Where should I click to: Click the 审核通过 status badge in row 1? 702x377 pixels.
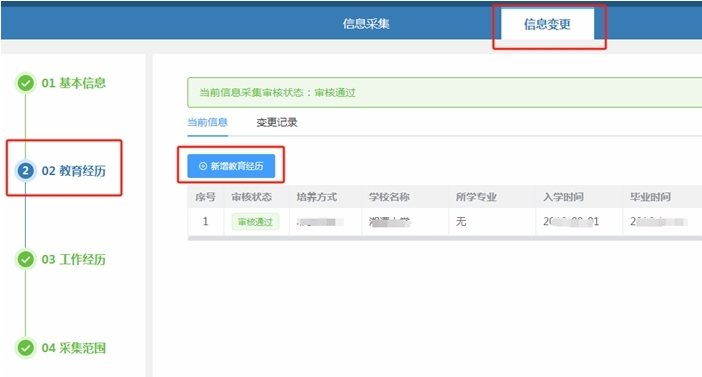pos(255,222)
